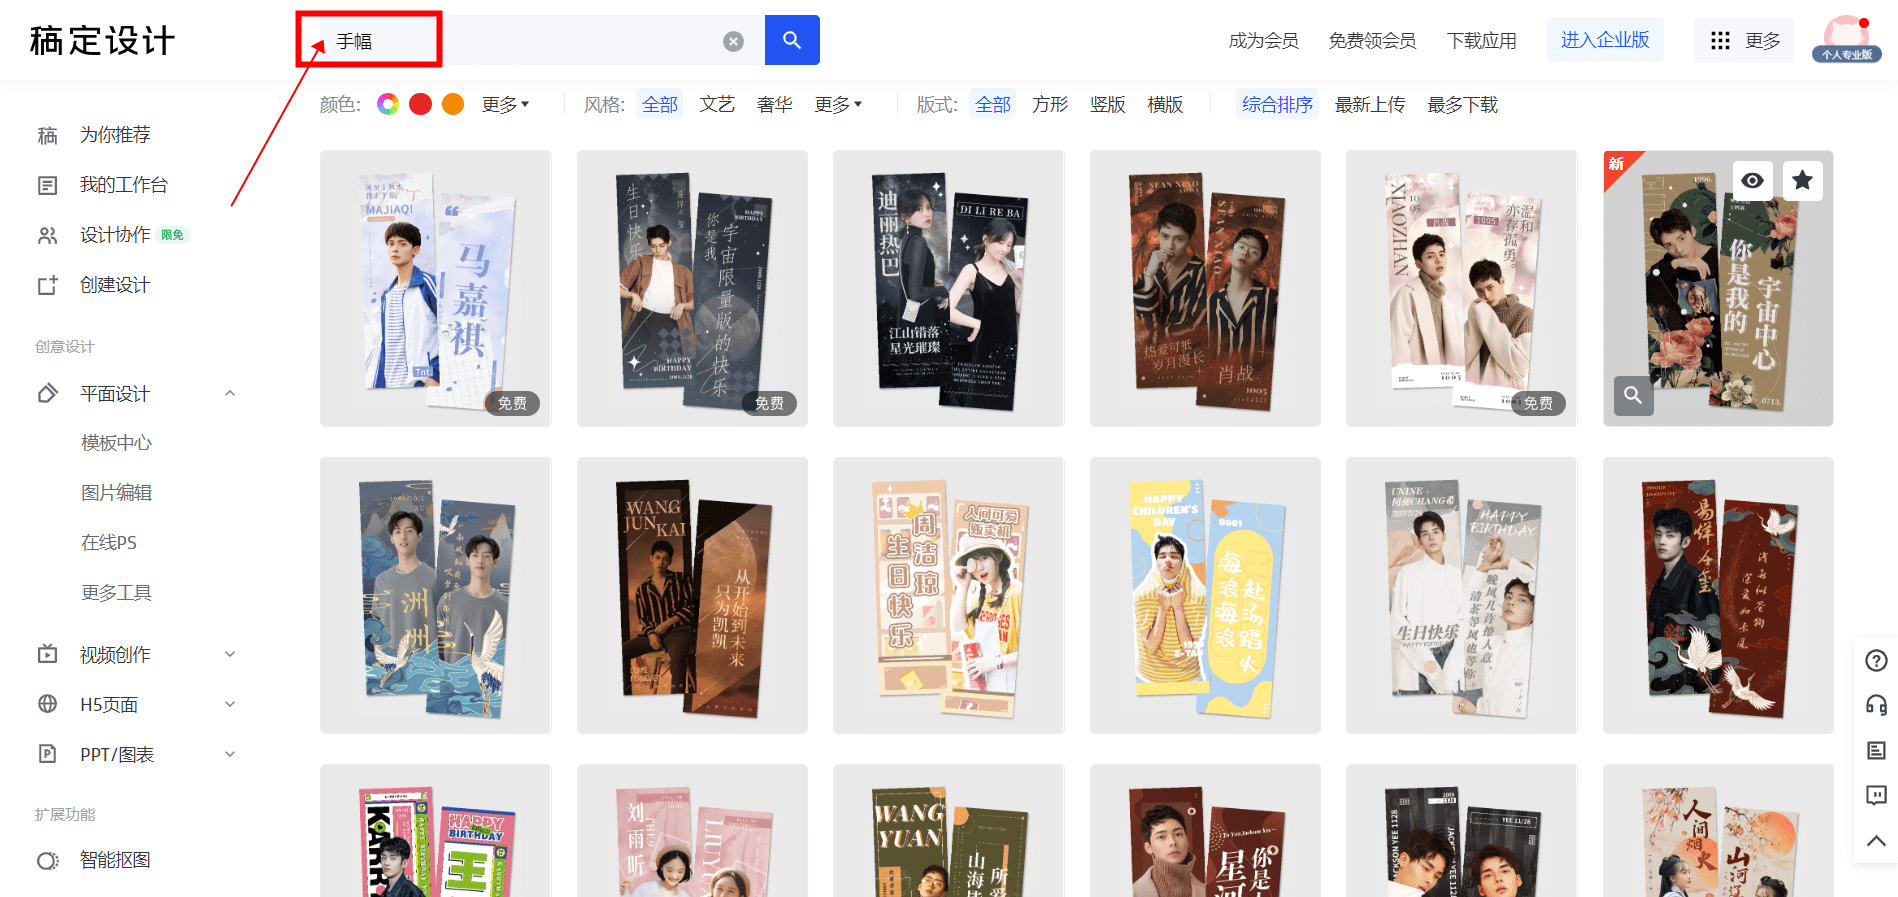Filter by orange color swatch
The width and height of the screenshot is (1898, 897).
click(453, 104)
